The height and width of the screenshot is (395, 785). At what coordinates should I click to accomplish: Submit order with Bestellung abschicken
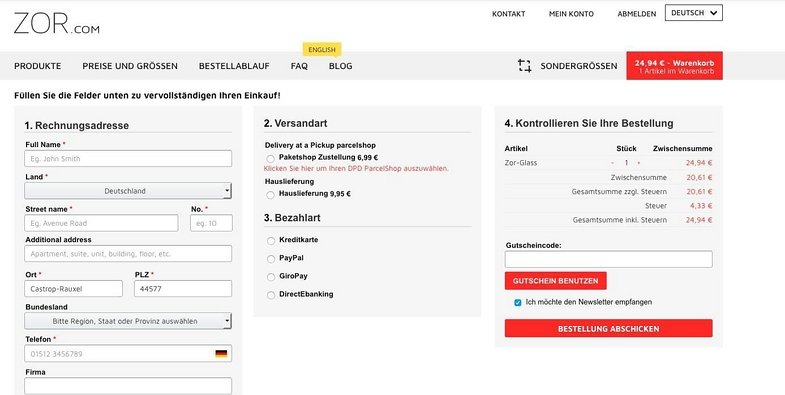[608, 328]
